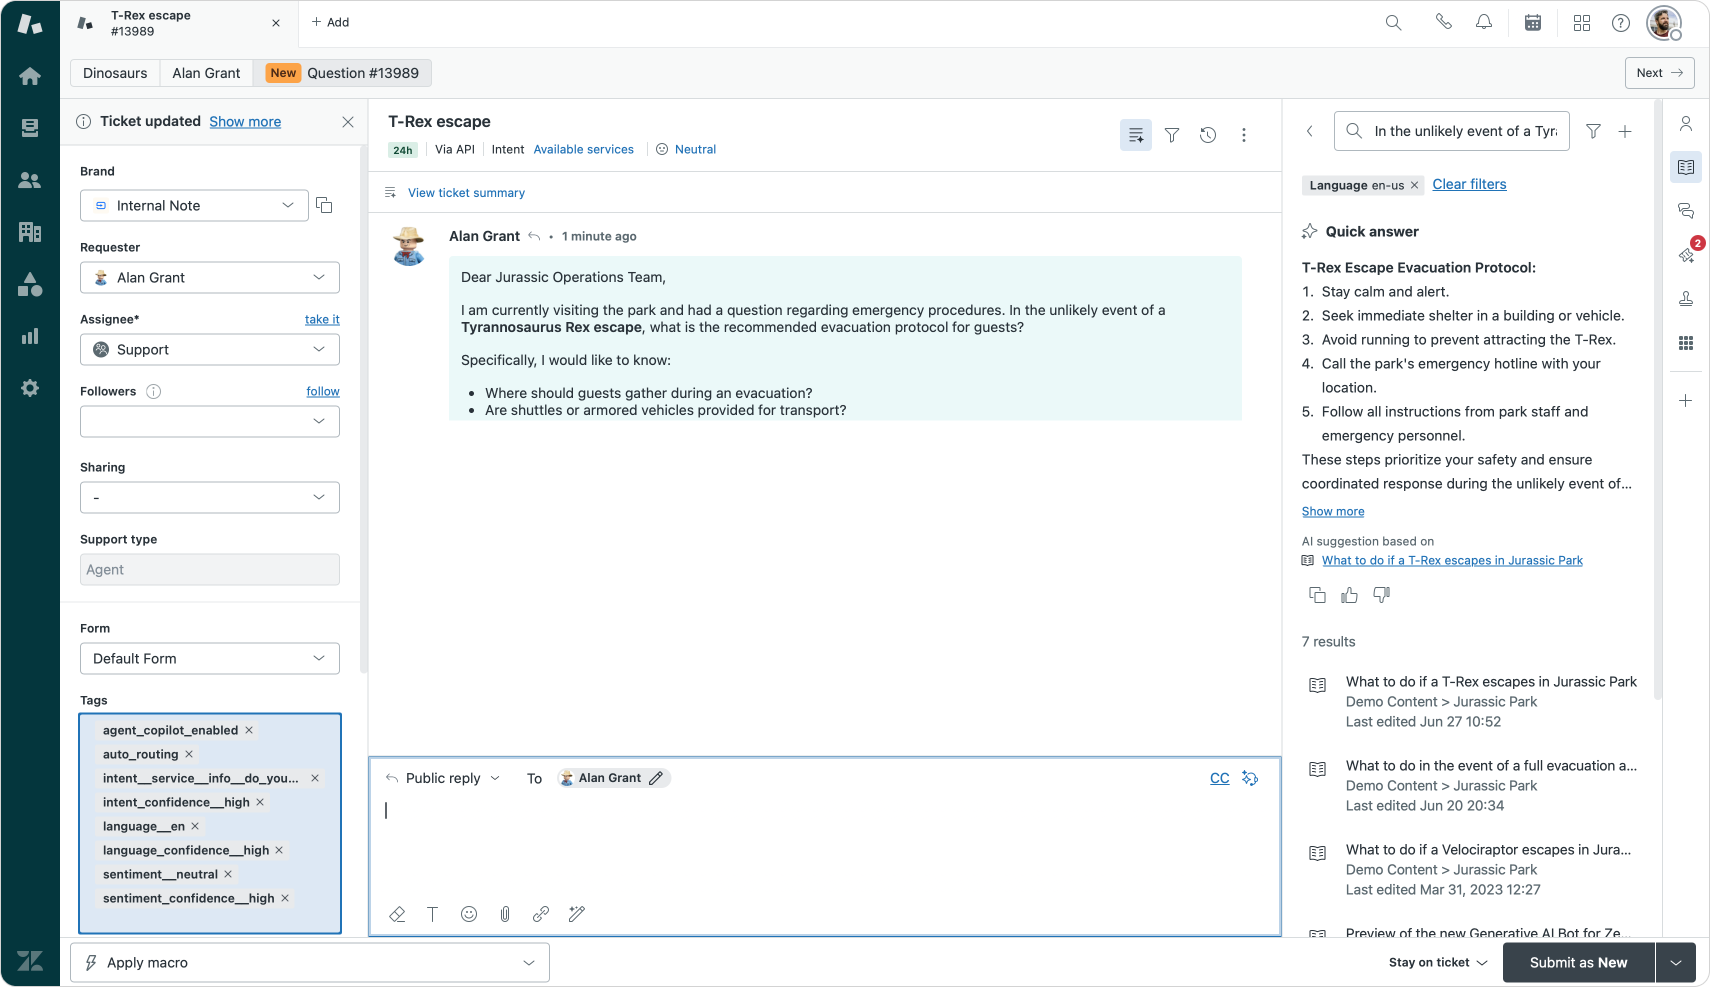This screenshot has width=1710, height=987.
Task: Switch to the Alan Grant breadcrumb tab
Action: coord(206,73)
